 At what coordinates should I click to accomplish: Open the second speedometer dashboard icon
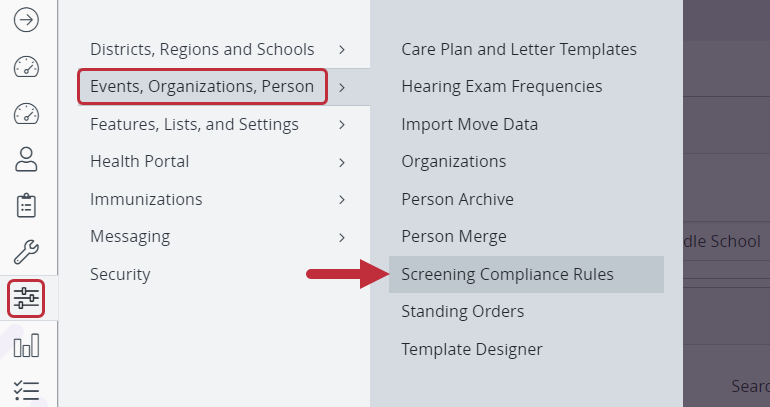[x=27, y=112]
